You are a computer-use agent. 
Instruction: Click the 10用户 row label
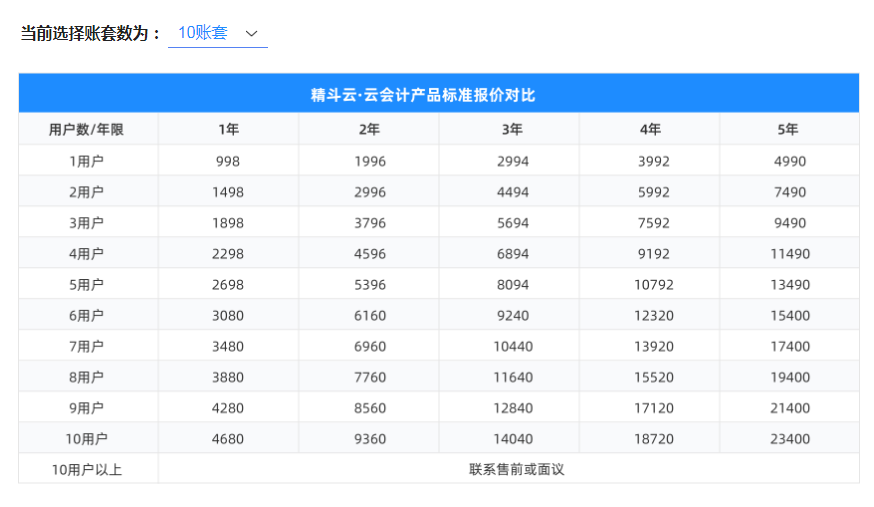click(x=86, y=439)
